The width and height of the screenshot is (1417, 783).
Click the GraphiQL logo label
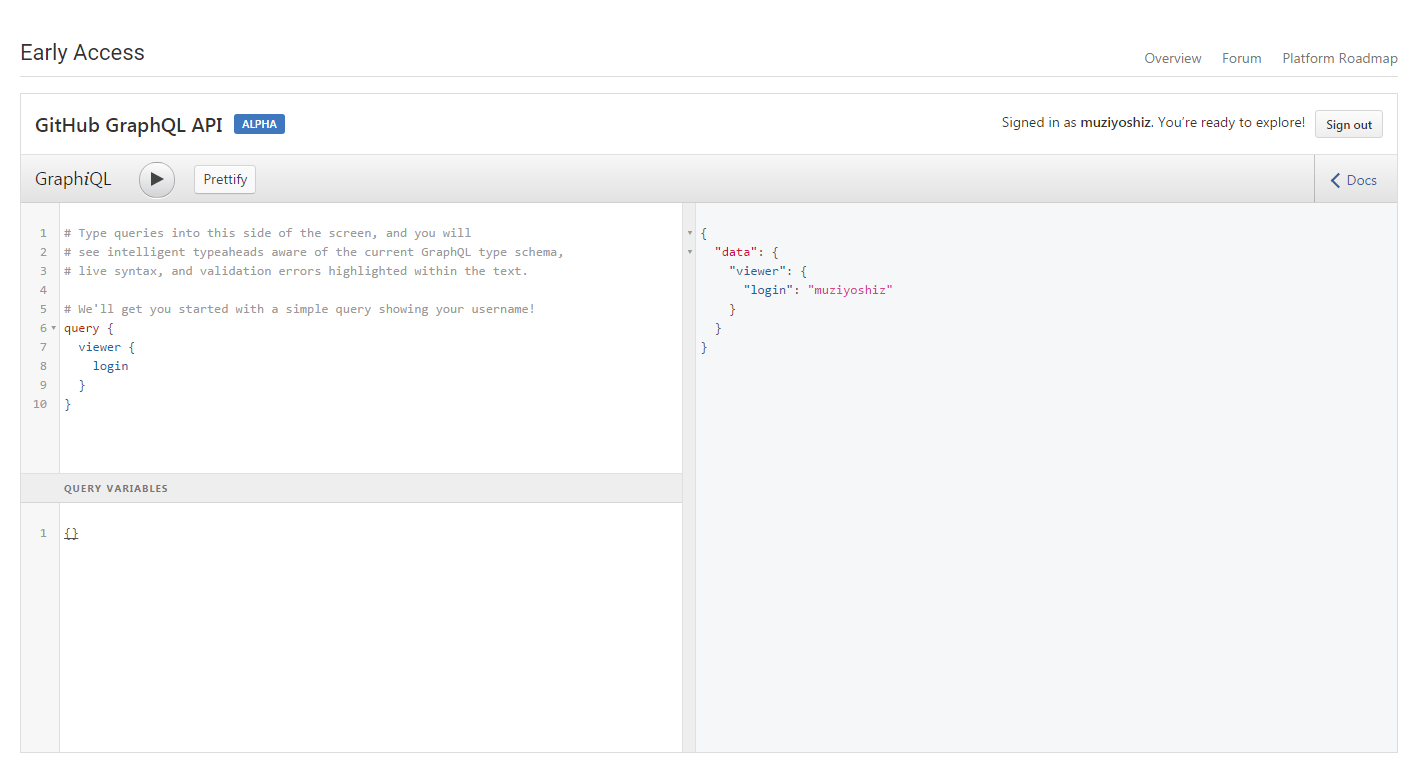pos(73,178)
